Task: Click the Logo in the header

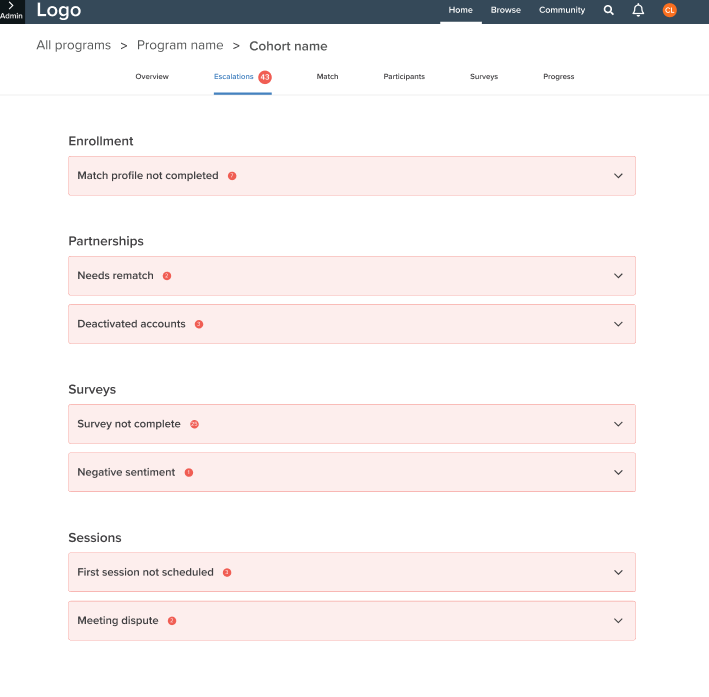Action: click(x=59, y=10)
